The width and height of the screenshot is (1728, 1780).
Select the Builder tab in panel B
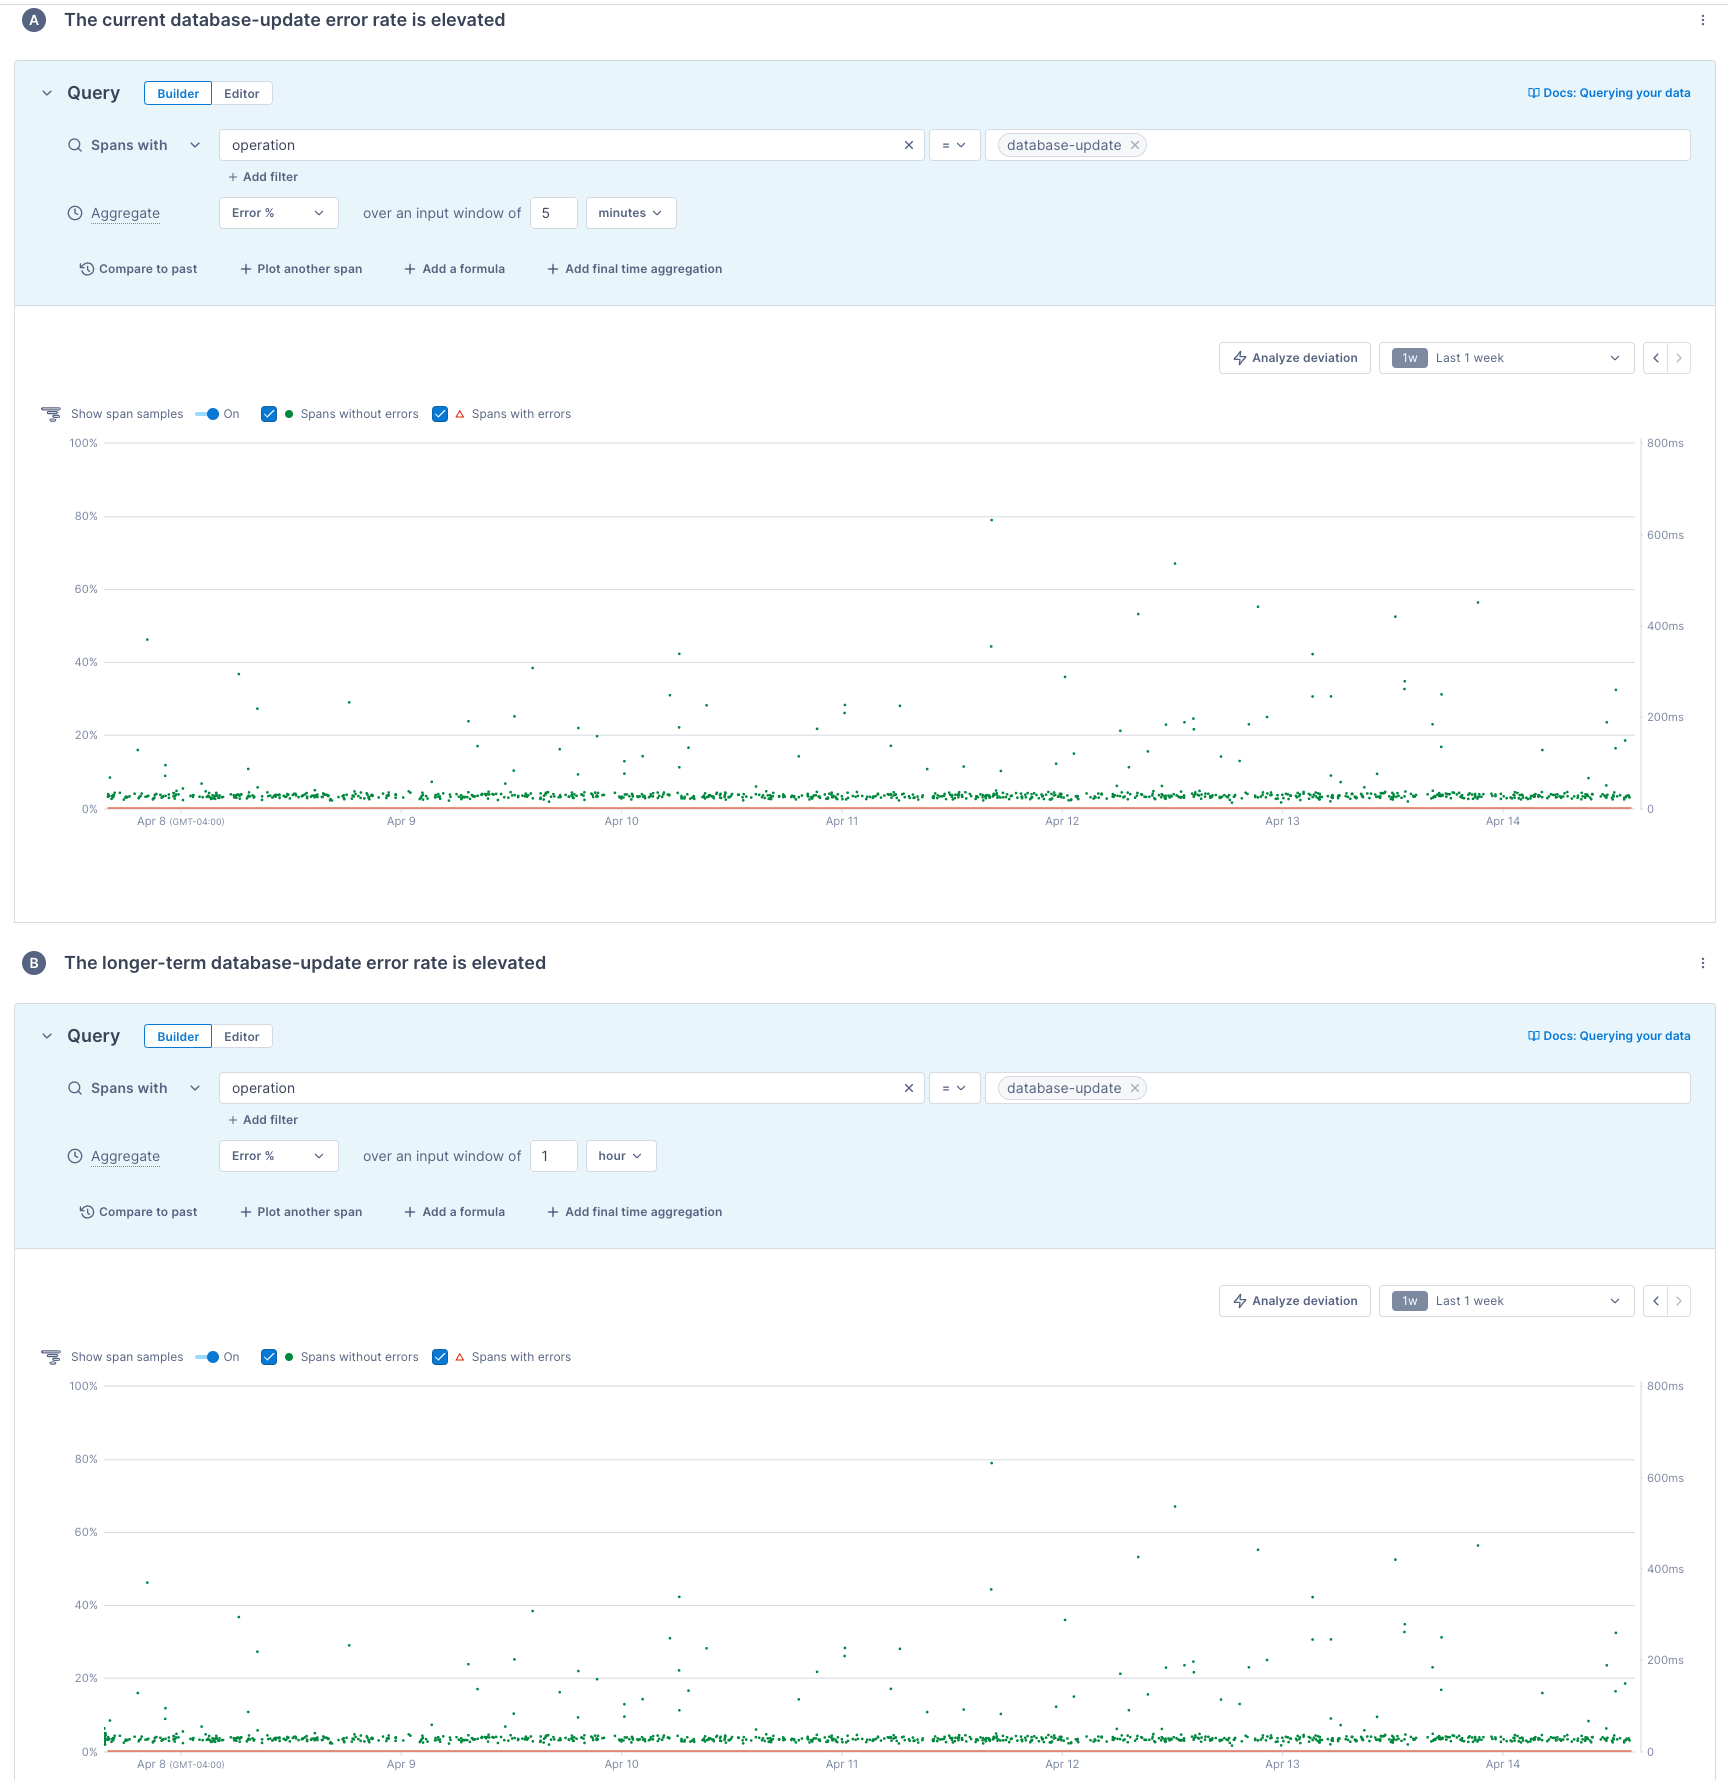coord(178,1036)
